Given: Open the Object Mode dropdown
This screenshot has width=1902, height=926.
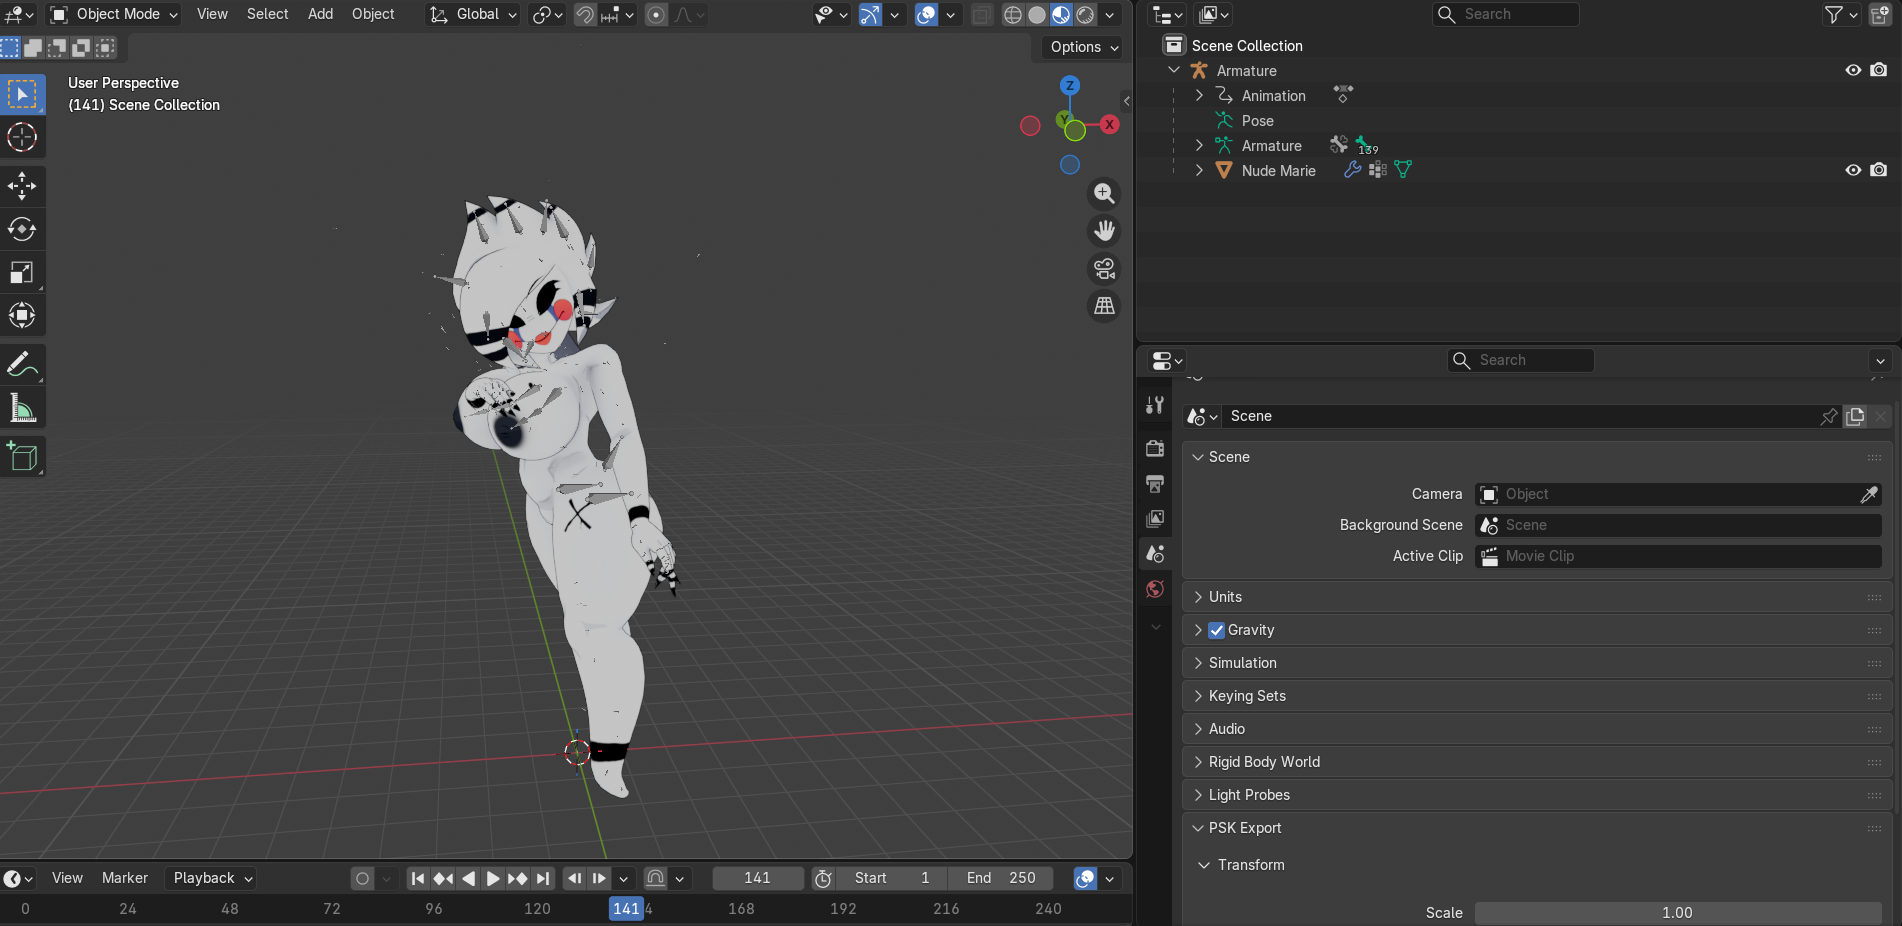Looking at the screenshot, I should (x=114, y=14).
